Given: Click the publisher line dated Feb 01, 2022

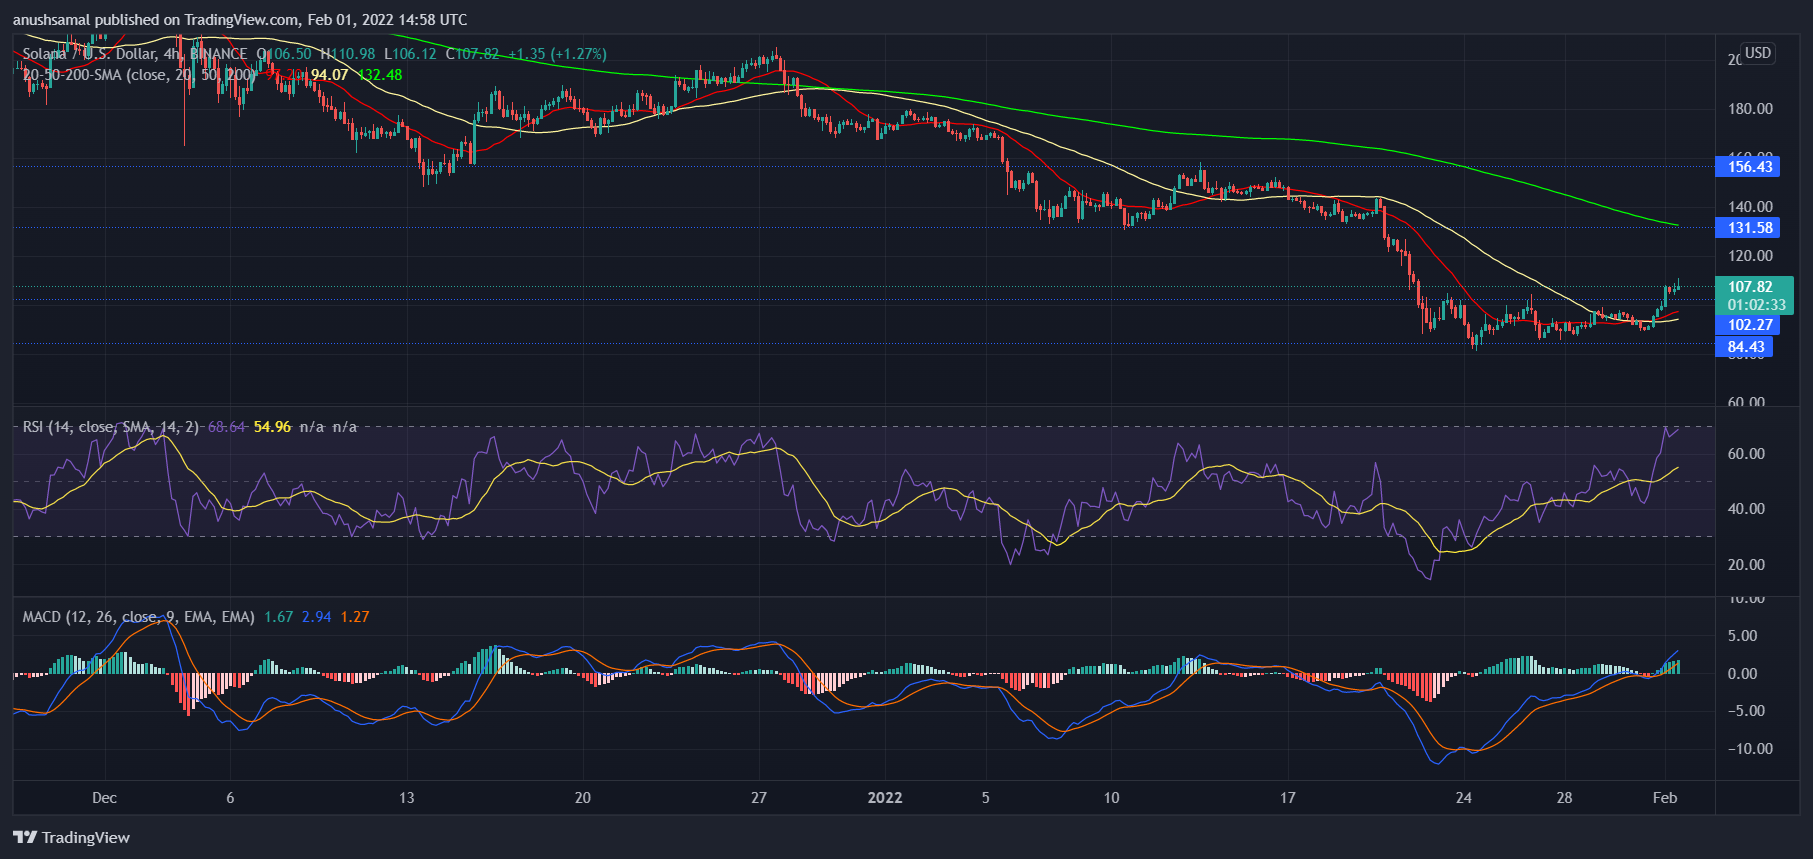Looking at the screenshot, I should point(240,19).
